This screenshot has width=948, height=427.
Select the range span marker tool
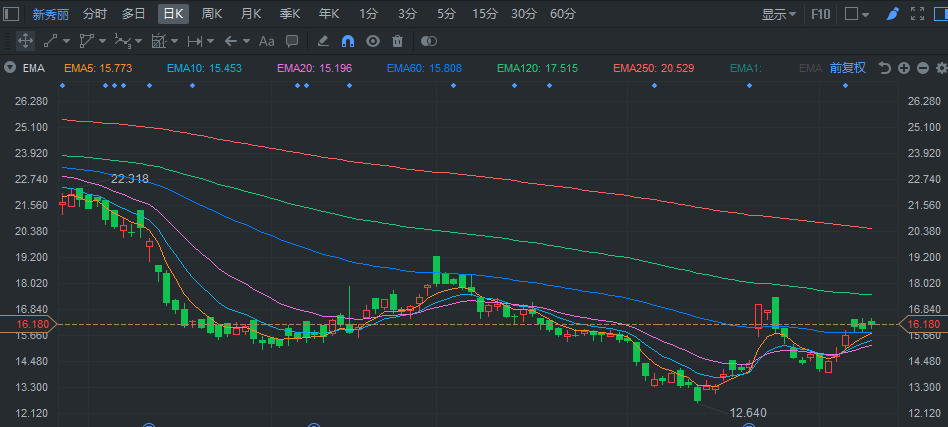coord(195,41)
